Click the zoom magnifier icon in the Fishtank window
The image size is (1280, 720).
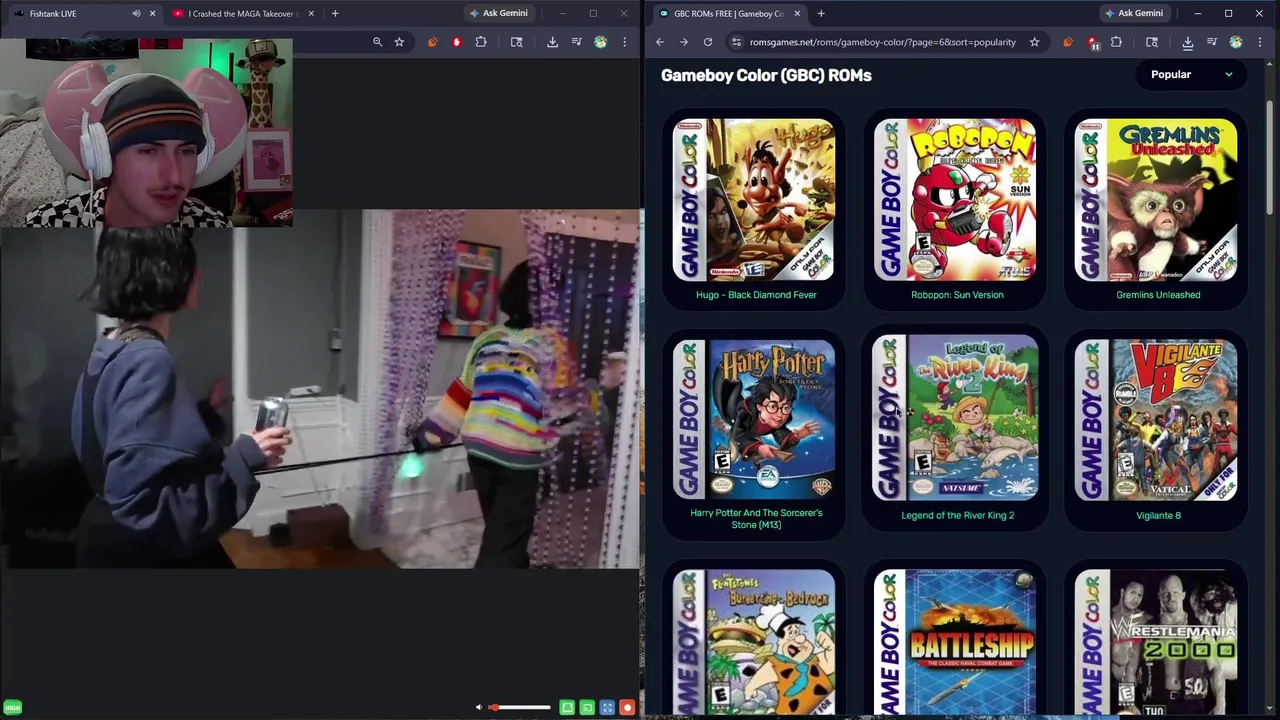click(x=377, y=42)
